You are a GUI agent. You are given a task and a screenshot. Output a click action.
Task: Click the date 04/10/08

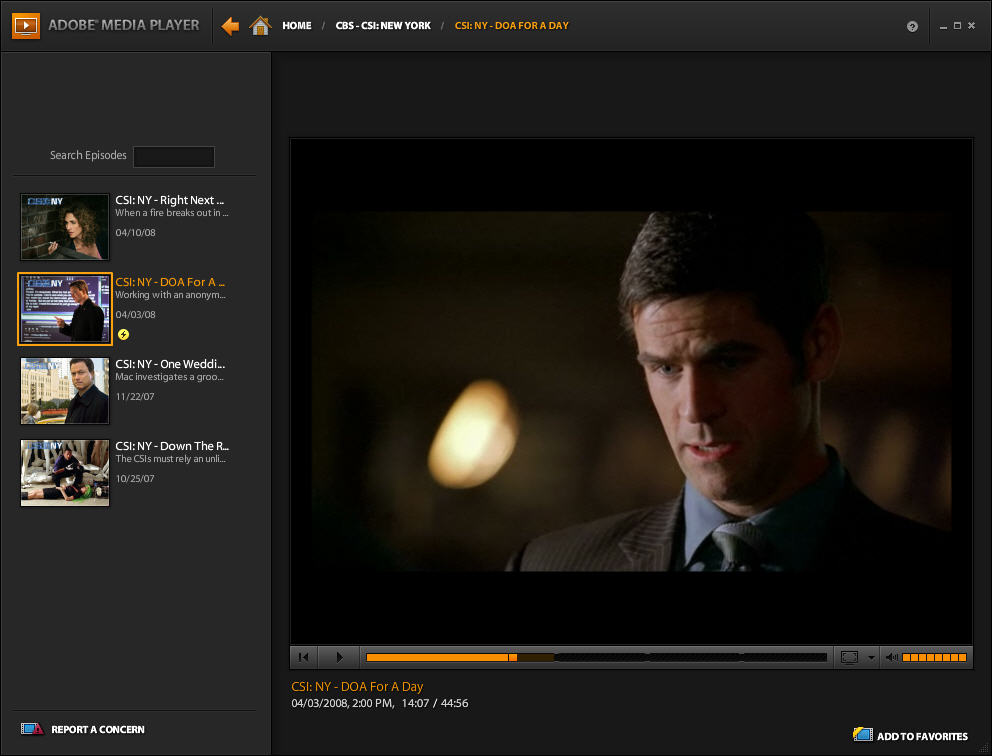(135, 232)
